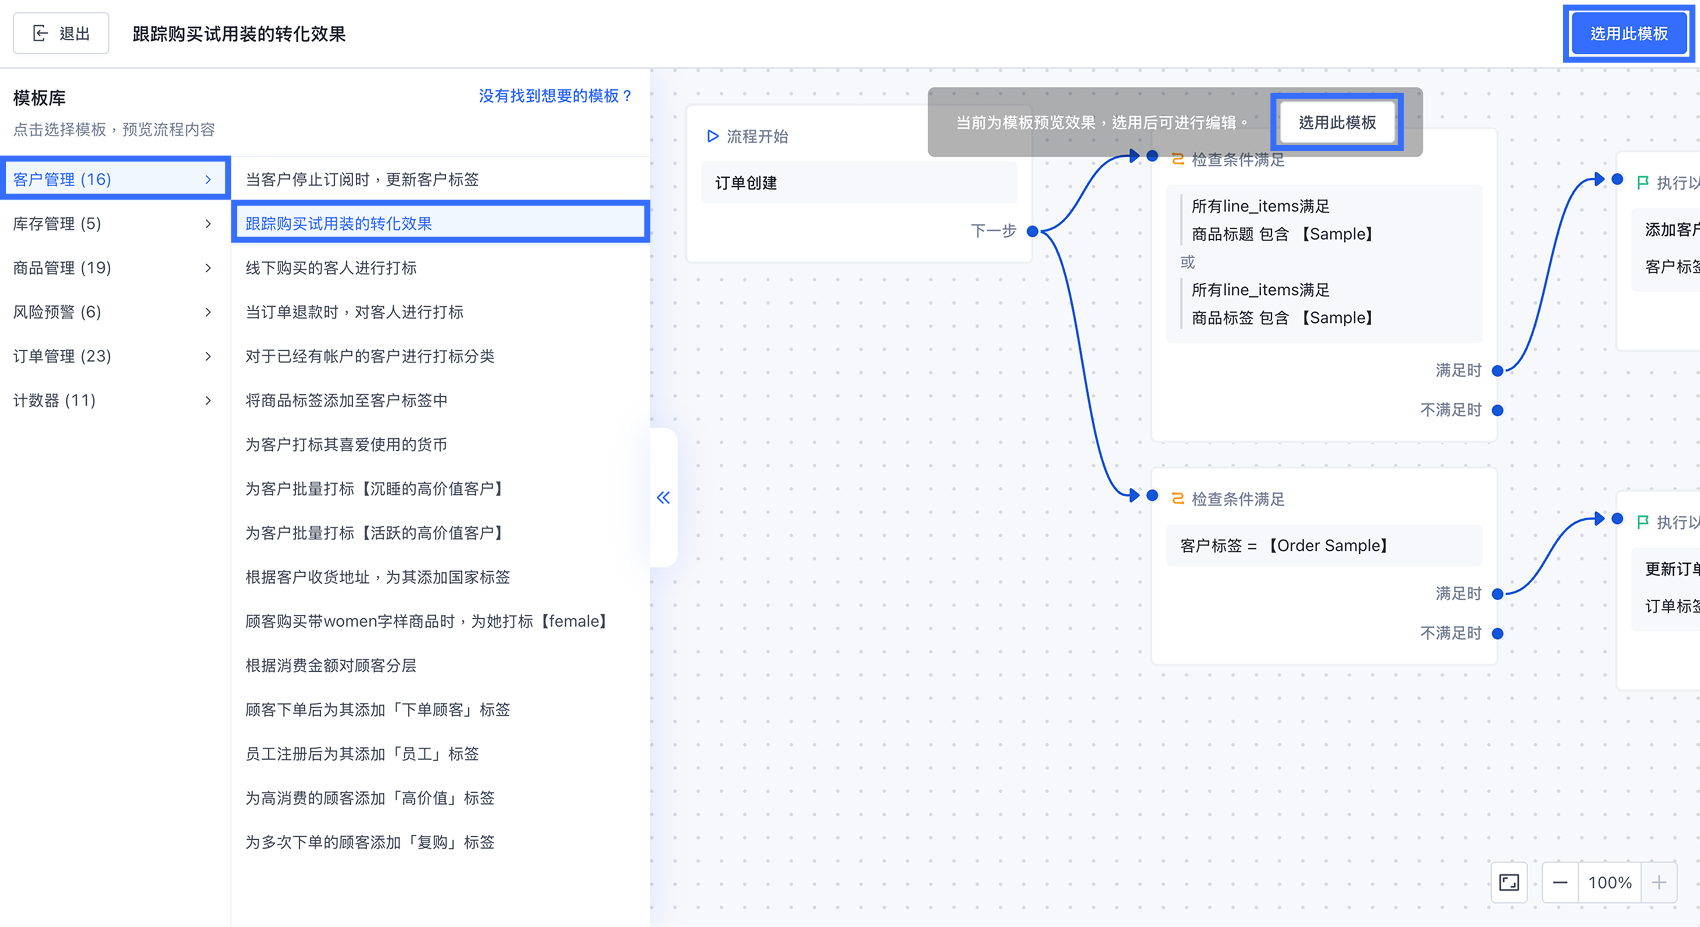Select the 库存管理 (5) category

point(115,223)
